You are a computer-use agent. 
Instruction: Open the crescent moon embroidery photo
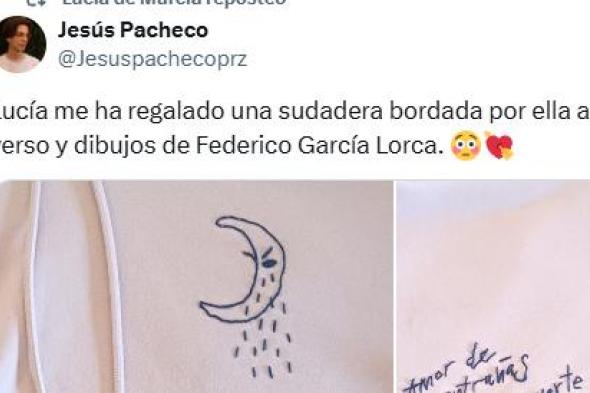pos(196,287)
